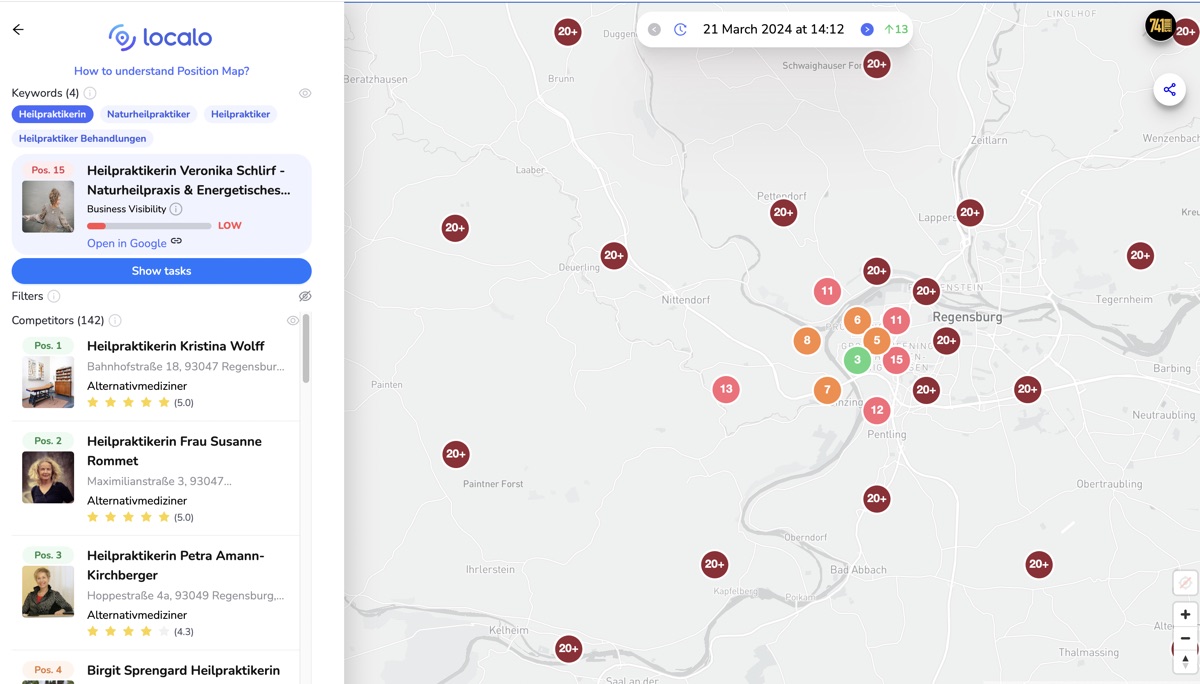Viewport: 1200px width, 684px height.
Task: Open info icon next to Competitors (142)
Action: click(x=115, y=320)
